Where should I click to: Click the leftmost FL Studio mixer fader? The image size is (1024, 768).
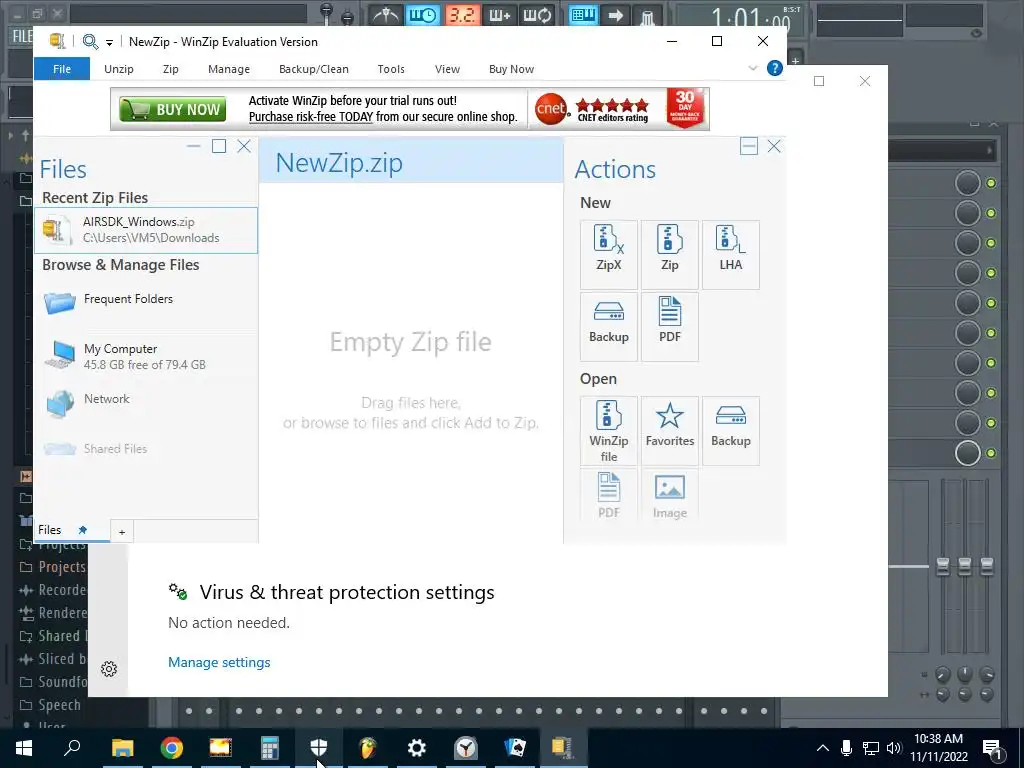943,566
